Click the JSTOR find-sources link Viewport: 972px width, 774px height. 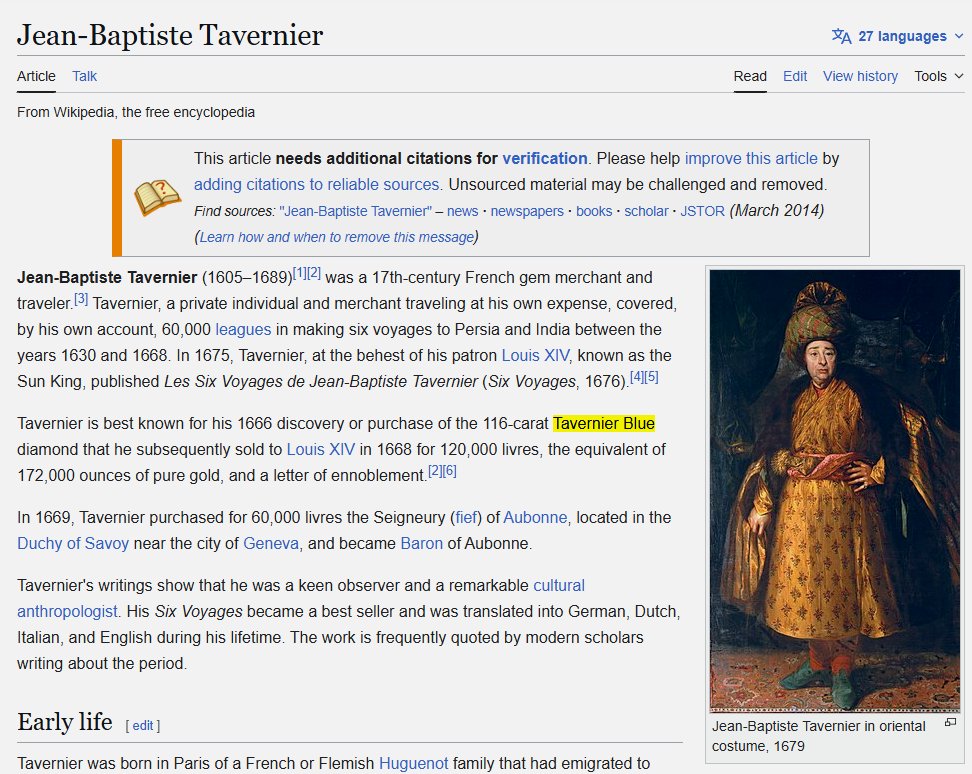click(x=702, y=211)
